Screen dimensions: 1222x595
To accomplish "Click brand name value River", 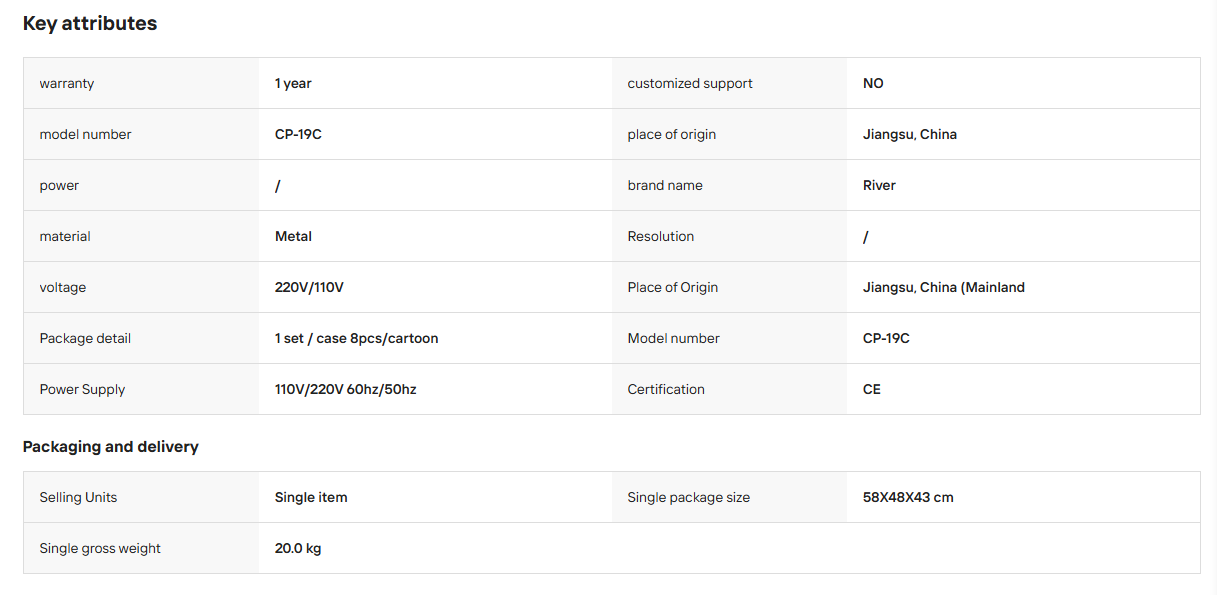I will point(879,185).
